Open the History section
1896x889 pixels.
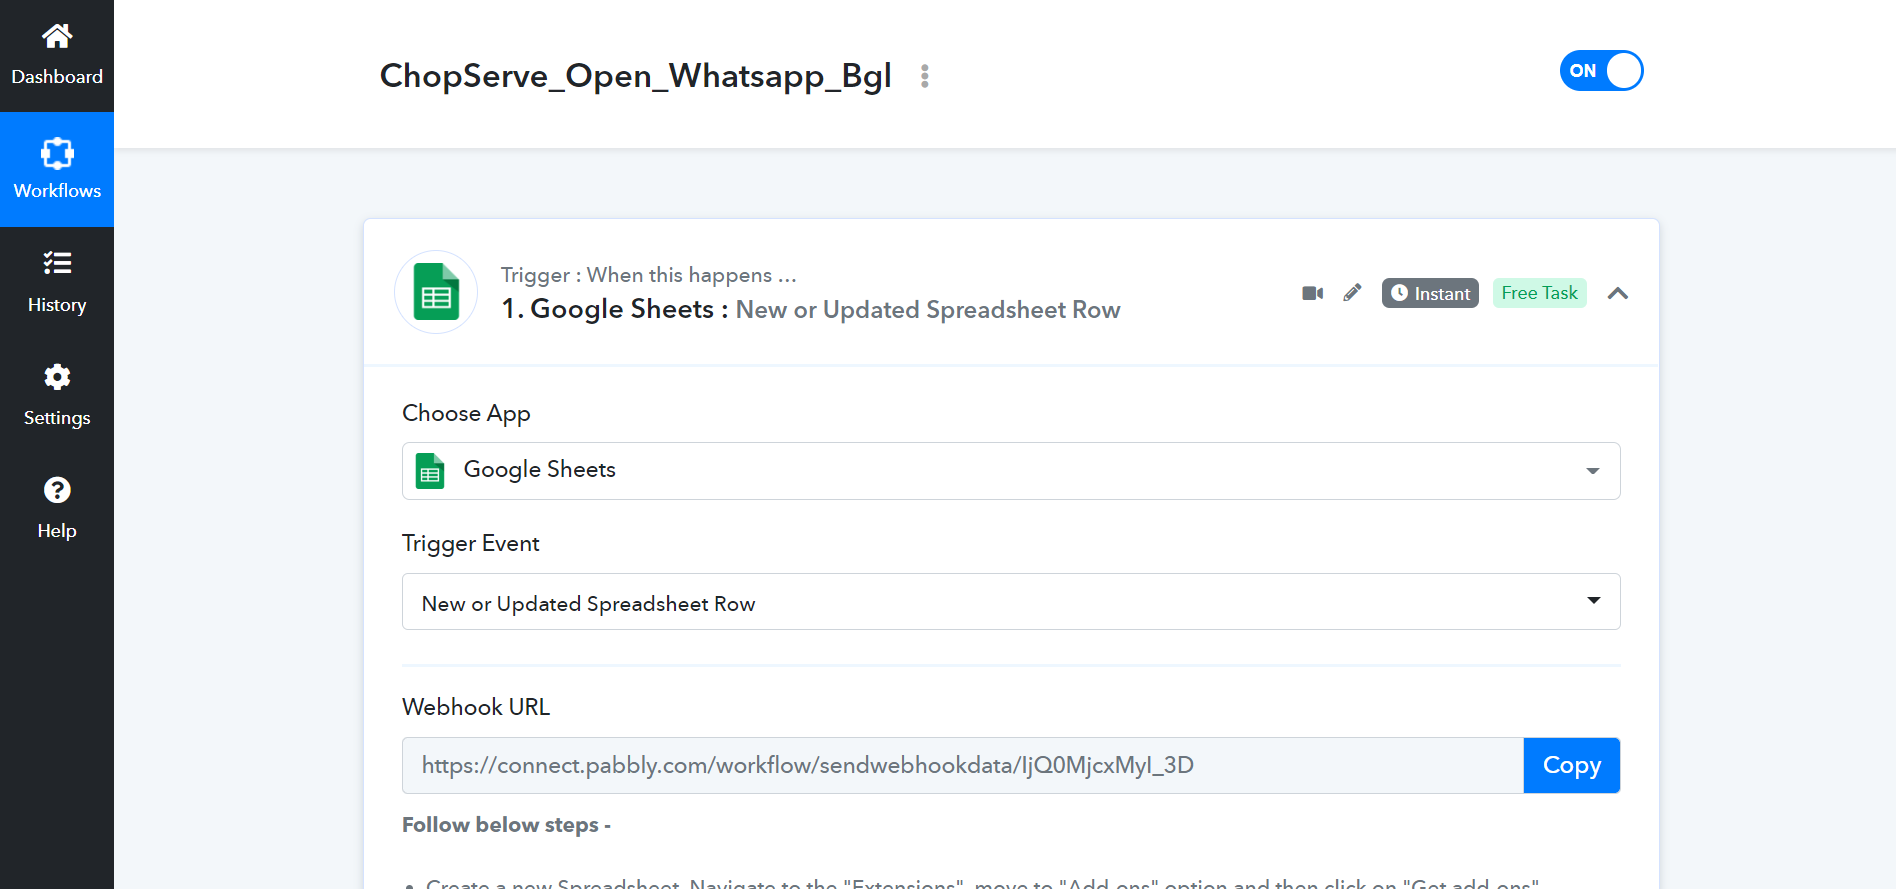click(57, 283)
